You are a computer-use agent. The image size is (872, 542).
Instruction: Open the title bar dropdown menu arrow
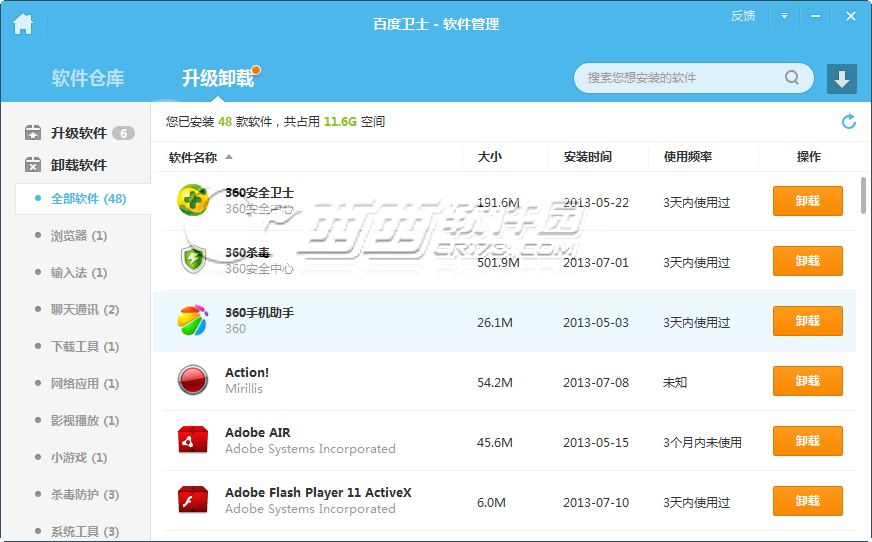(784, 16)
